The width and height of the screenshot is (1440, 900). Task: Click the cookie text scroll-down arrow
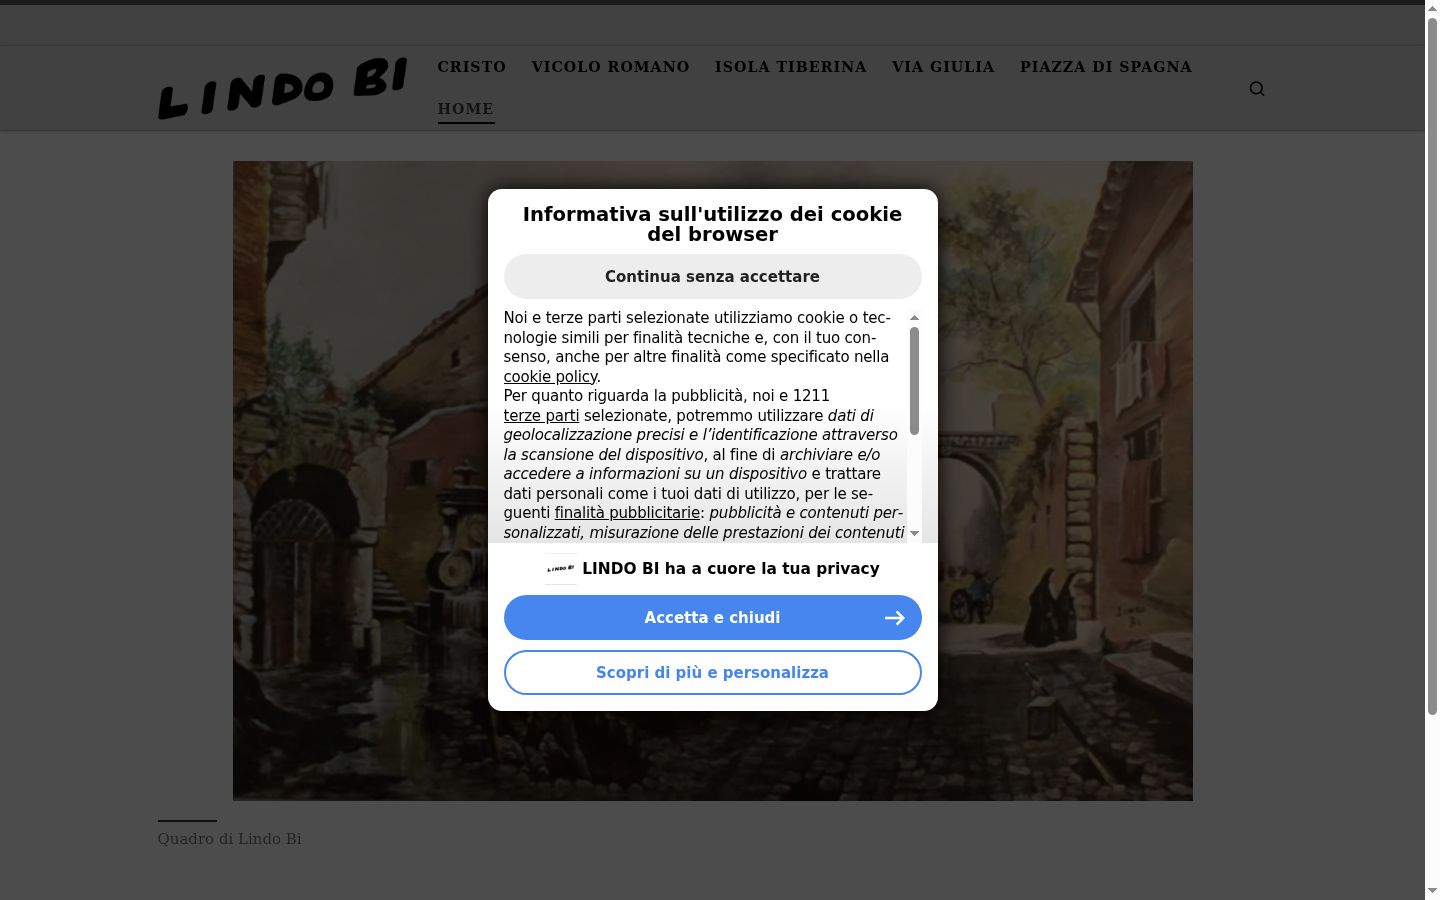pos(914,533)
